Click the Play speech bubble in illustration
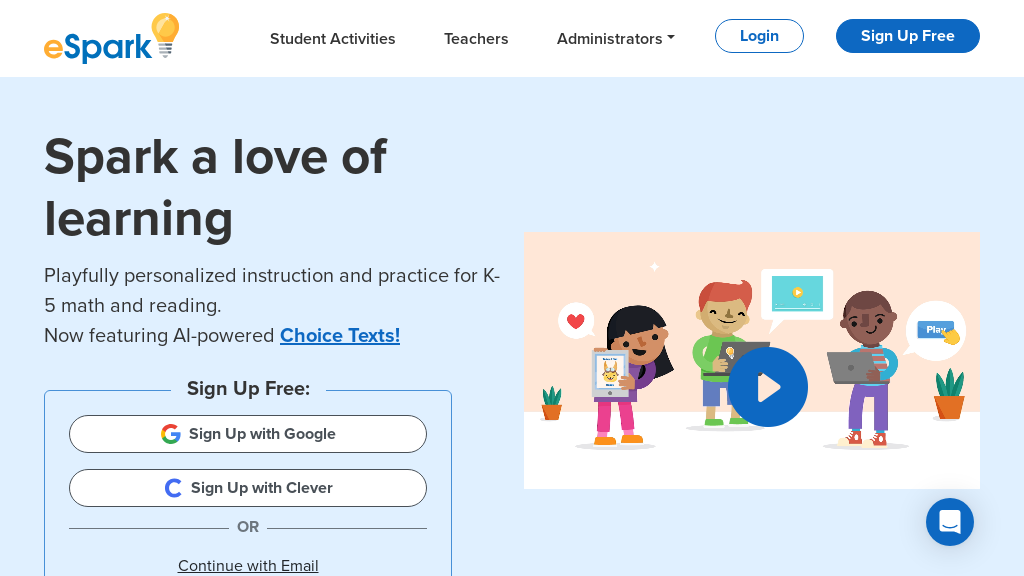The image size is (1024, 576). (x=937, y=330)
